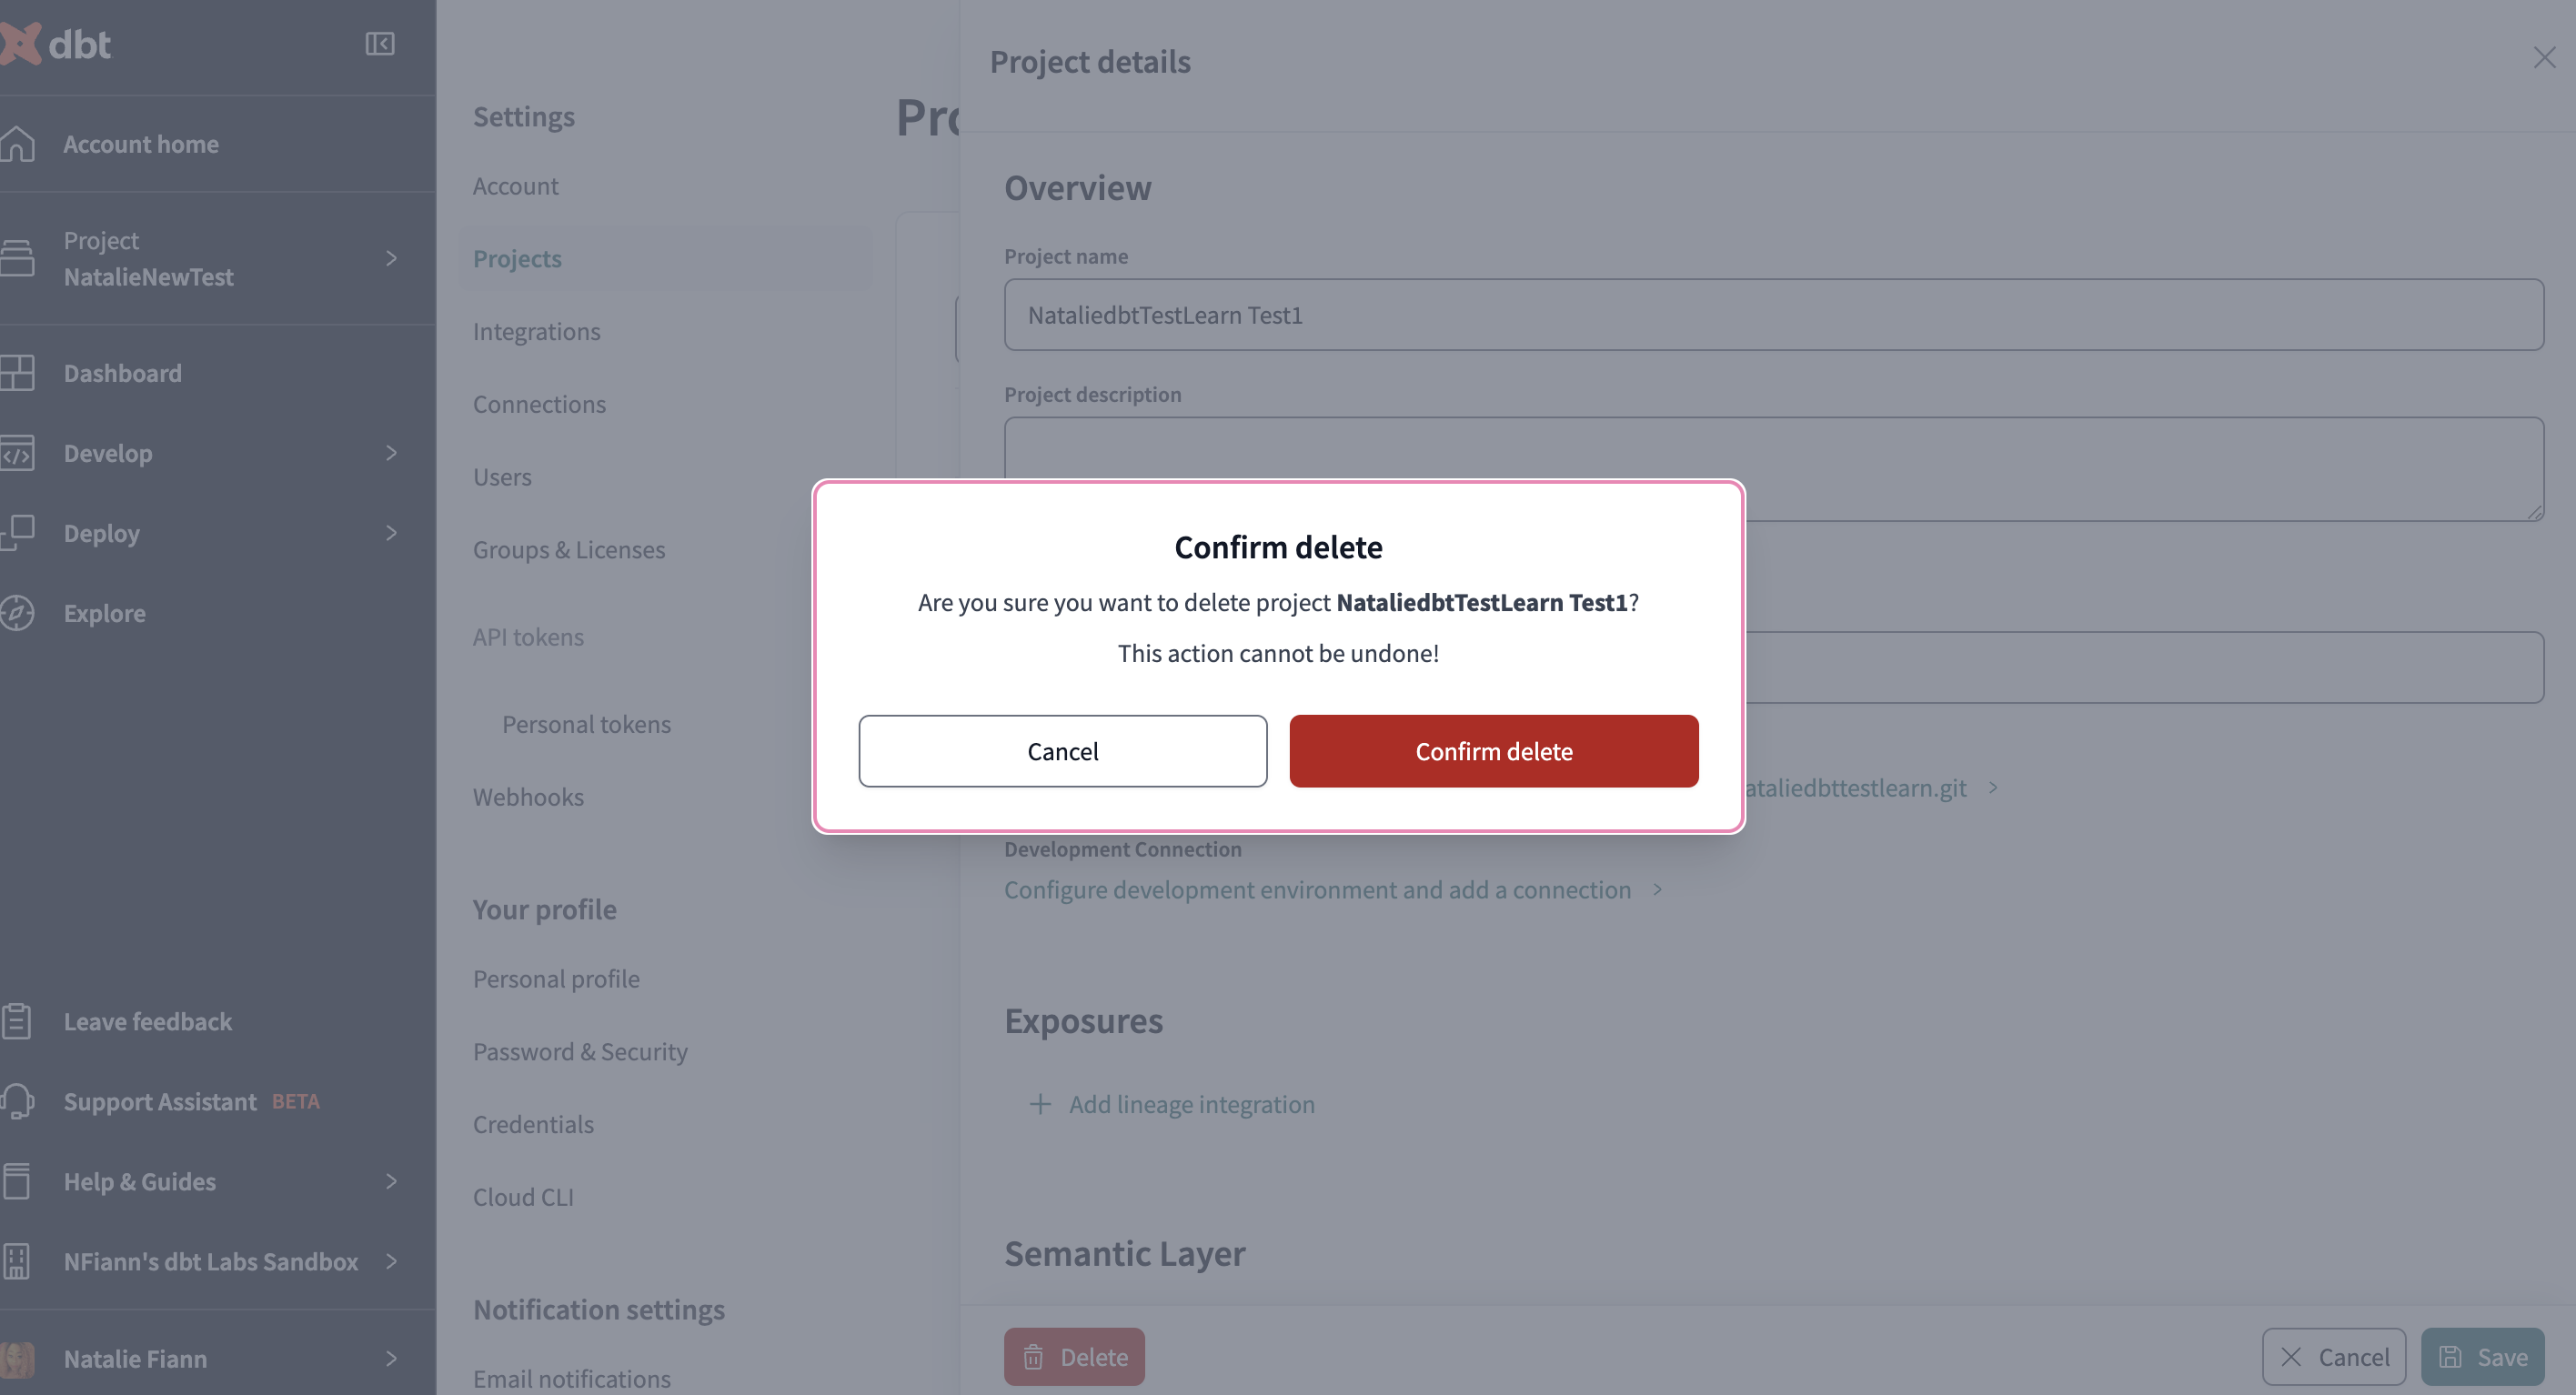The height and width of the screenshot is (1395, 2576).
Task: Expand NFiann's dbt Labs Sandbox entry
Action: point(392,1261)
